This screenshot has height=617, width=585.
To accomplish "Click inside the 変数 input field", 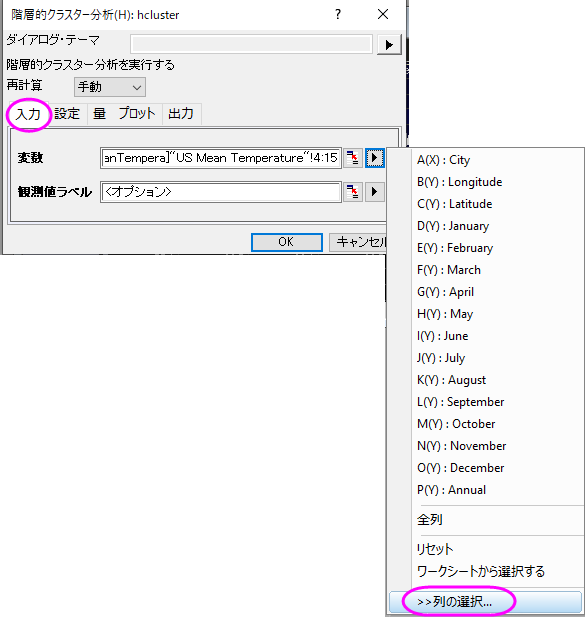I will (221, 158).
